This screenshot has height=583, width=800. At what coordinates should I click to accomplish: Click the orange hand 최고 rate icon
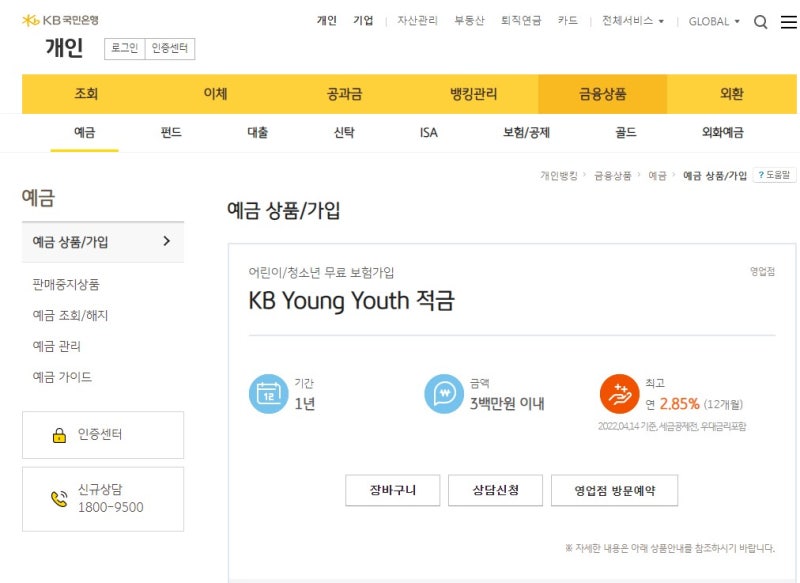point(619,394)
